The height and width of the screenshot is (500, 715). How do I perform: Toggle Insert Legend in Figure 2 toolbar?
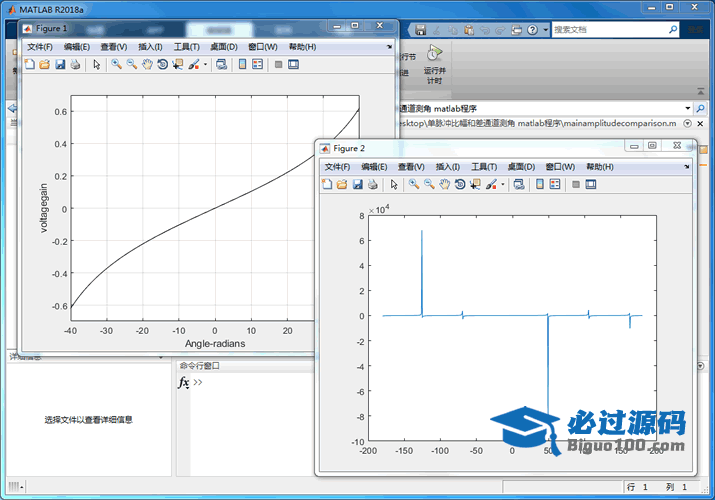click(x=555, y=184)
